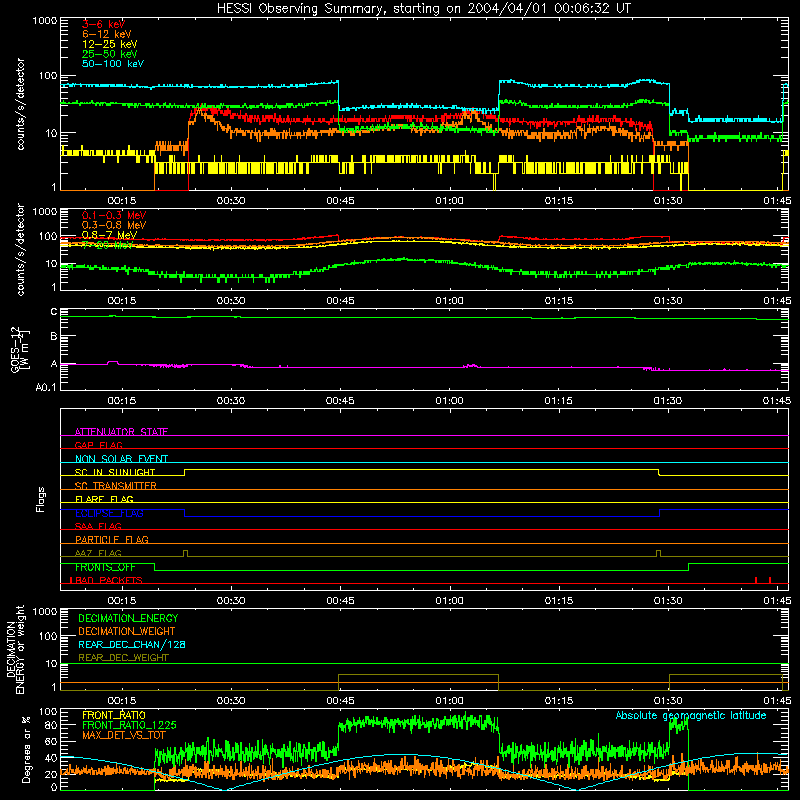Select the Flags vertical axis title

[40, 499]
